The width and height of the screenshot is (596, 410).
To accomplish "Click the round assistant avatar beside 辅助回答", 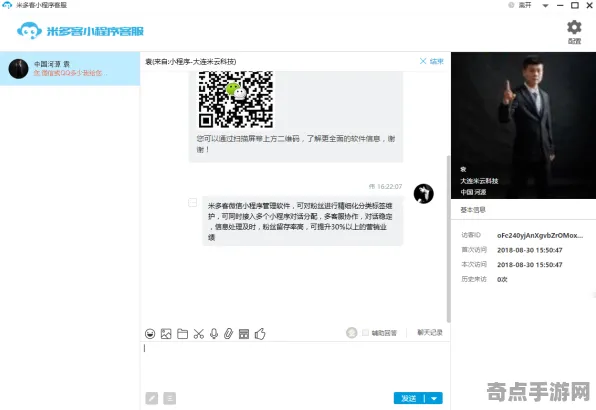I will [x=352, y=333].
